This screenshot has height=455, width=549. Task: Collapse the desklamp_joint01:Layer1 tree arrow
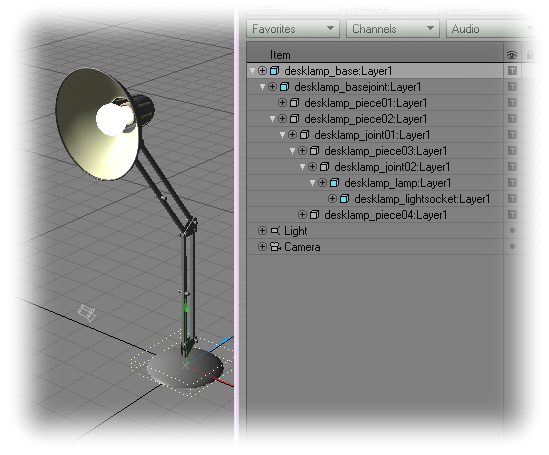point(282,135)
